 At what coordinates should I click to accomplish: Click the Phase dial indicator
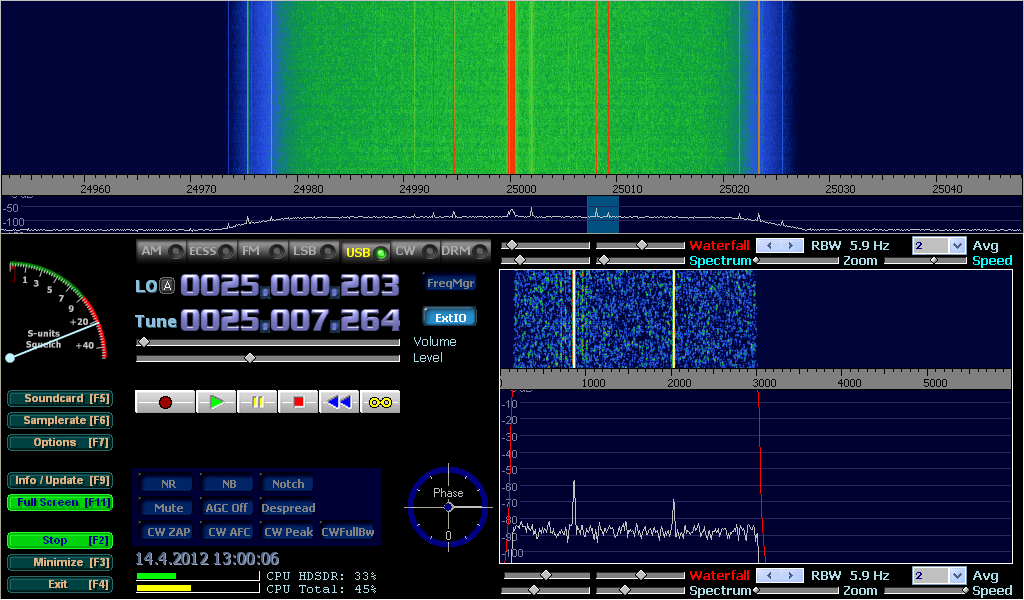pyautogui.click(x=448, y=507)
